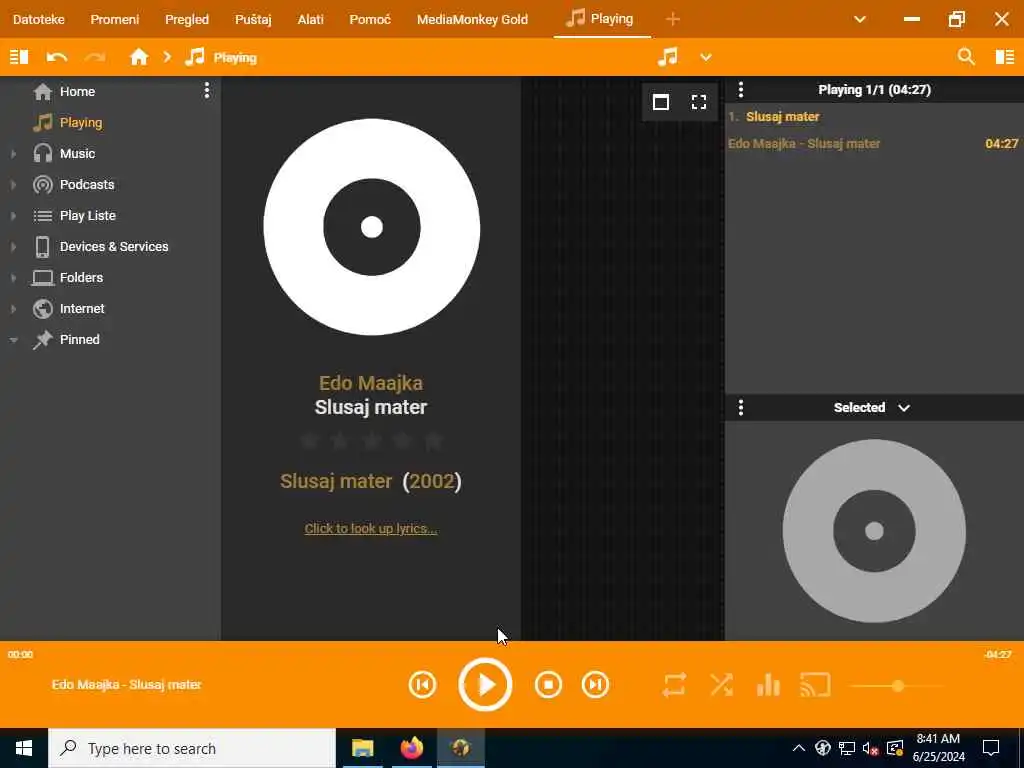
Task: Add a new tab with plus
Action: 673,20
